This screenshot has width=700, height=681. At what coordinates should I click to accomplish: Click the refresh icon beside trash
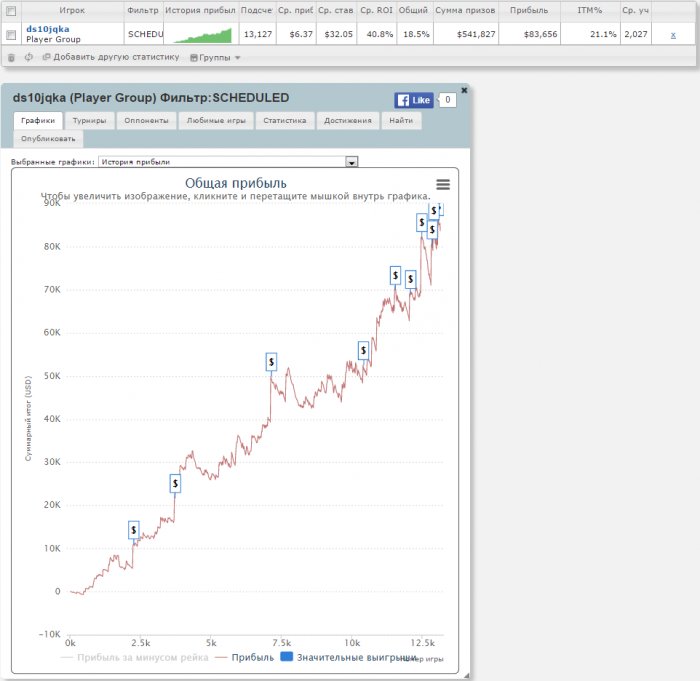pos(28,57)
